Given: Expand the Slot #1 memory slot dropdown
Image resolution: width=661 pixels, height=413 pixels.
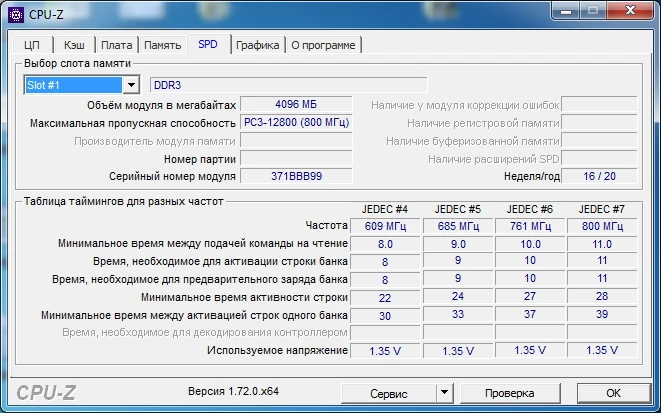Looking at the screenshot, I should pos(131,85).
